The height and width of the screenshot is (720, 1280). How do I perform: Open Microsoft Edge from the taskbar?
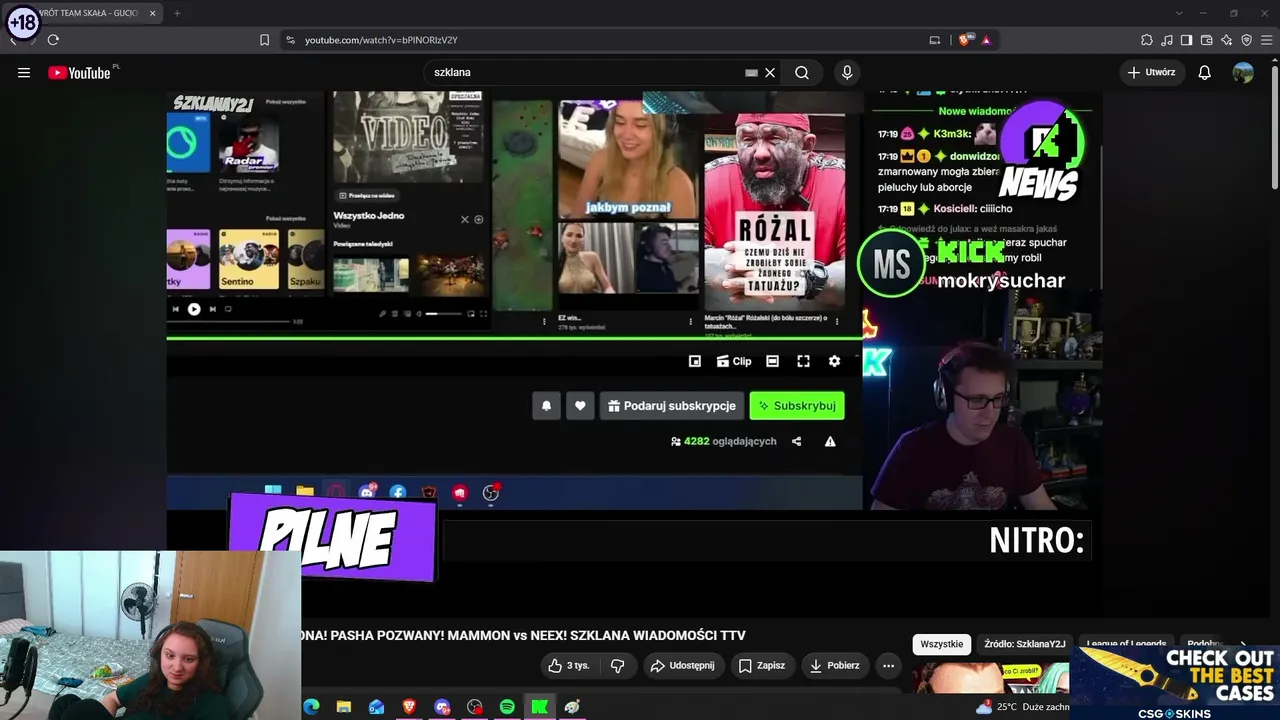click(x=311, y=707)
